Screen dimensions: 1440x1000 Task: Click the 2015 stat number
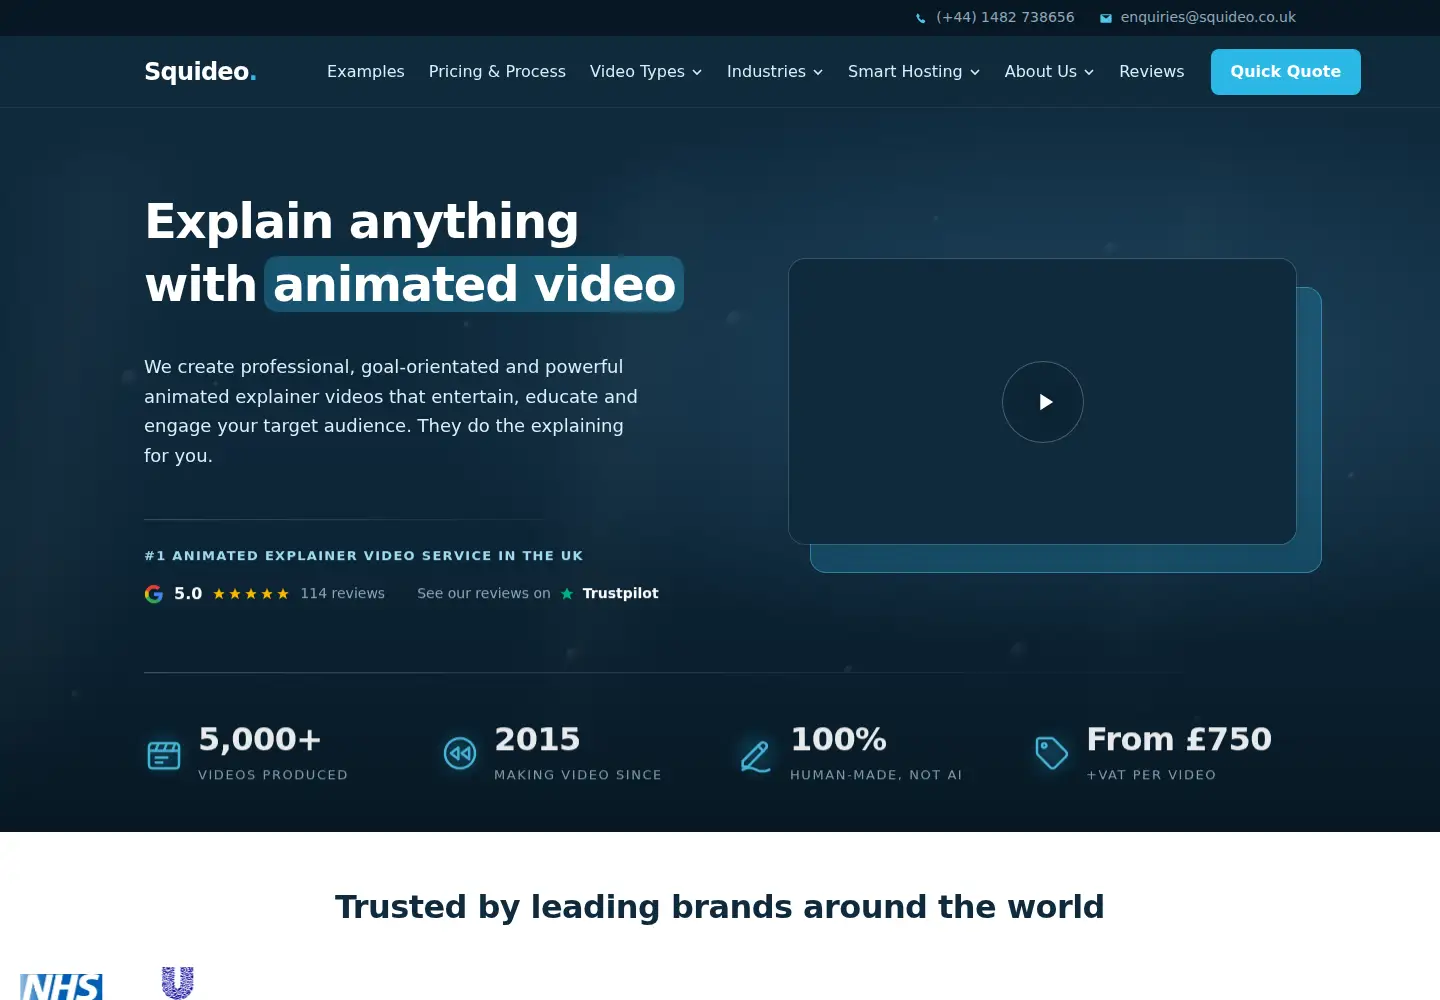(537, 739)
